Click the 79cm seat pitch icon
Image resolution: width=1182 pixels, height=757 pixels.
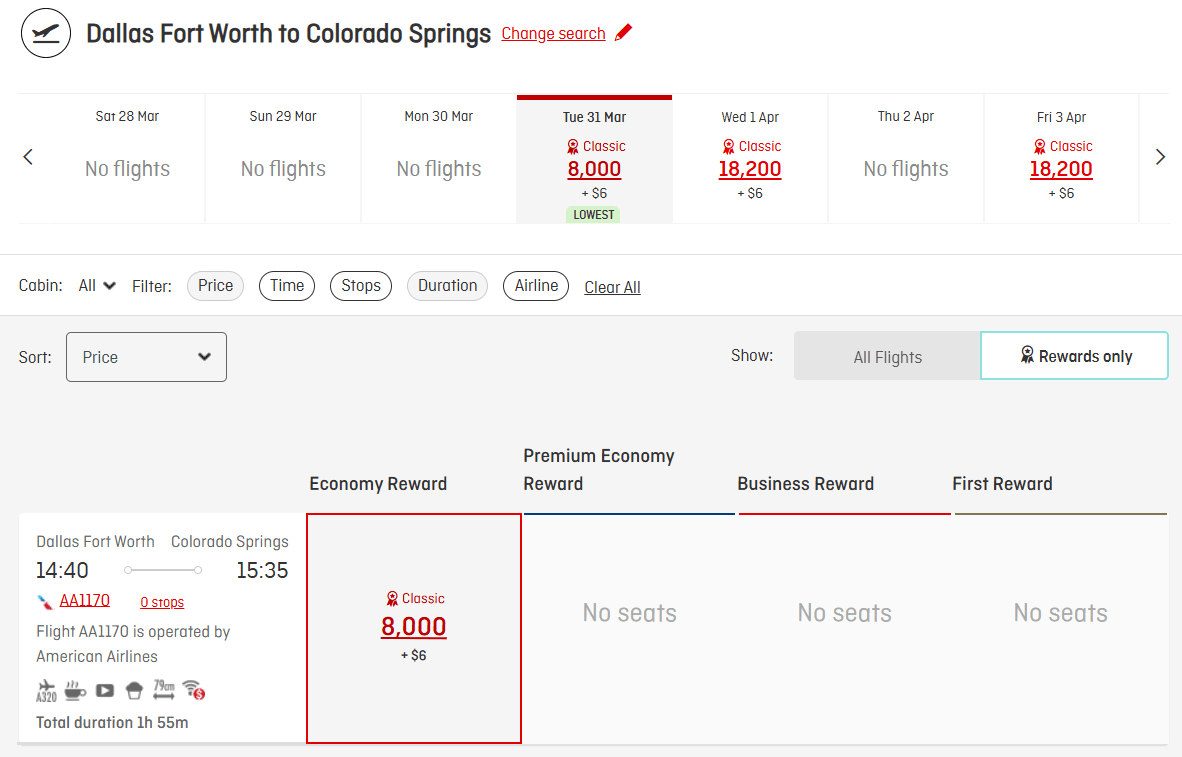click(x=164, y=690)
